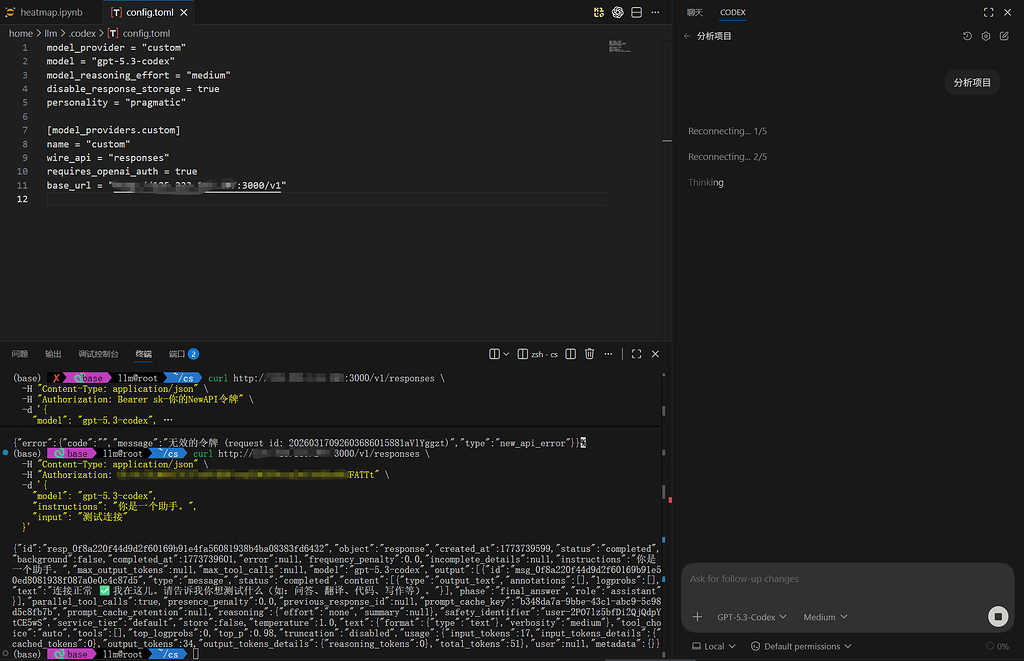
Task: Open the Codex OpenAI logo icon
Action: (x=618, y=12)
